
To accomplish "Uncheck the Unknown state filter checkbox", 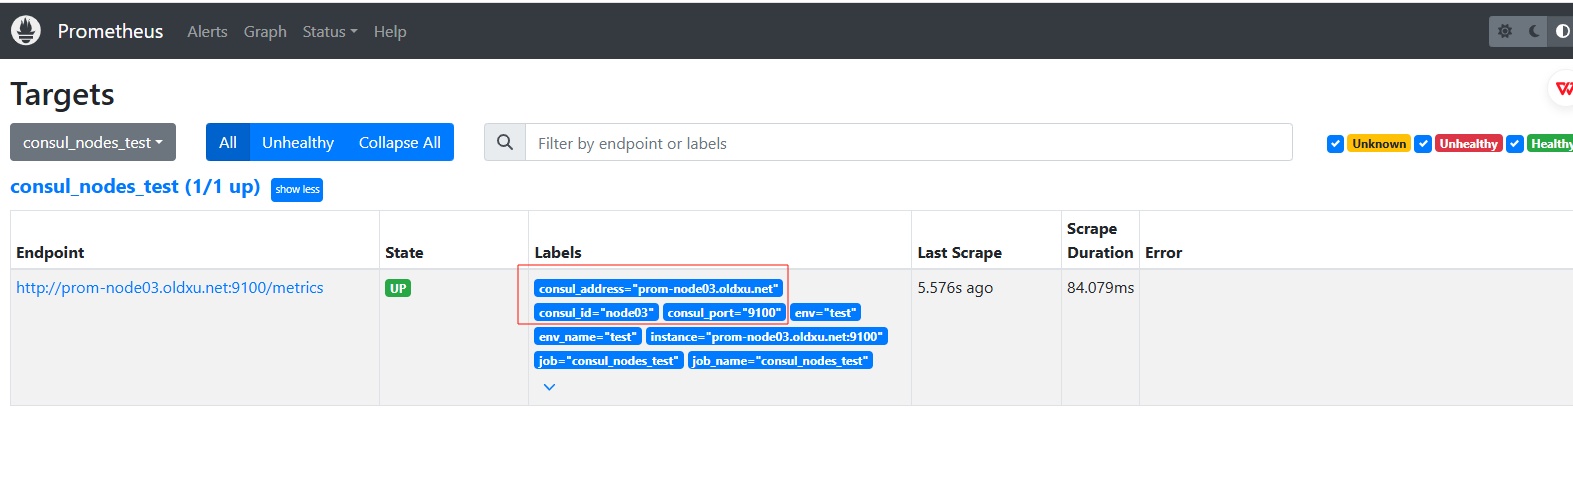I will (x=1335, y=144).
